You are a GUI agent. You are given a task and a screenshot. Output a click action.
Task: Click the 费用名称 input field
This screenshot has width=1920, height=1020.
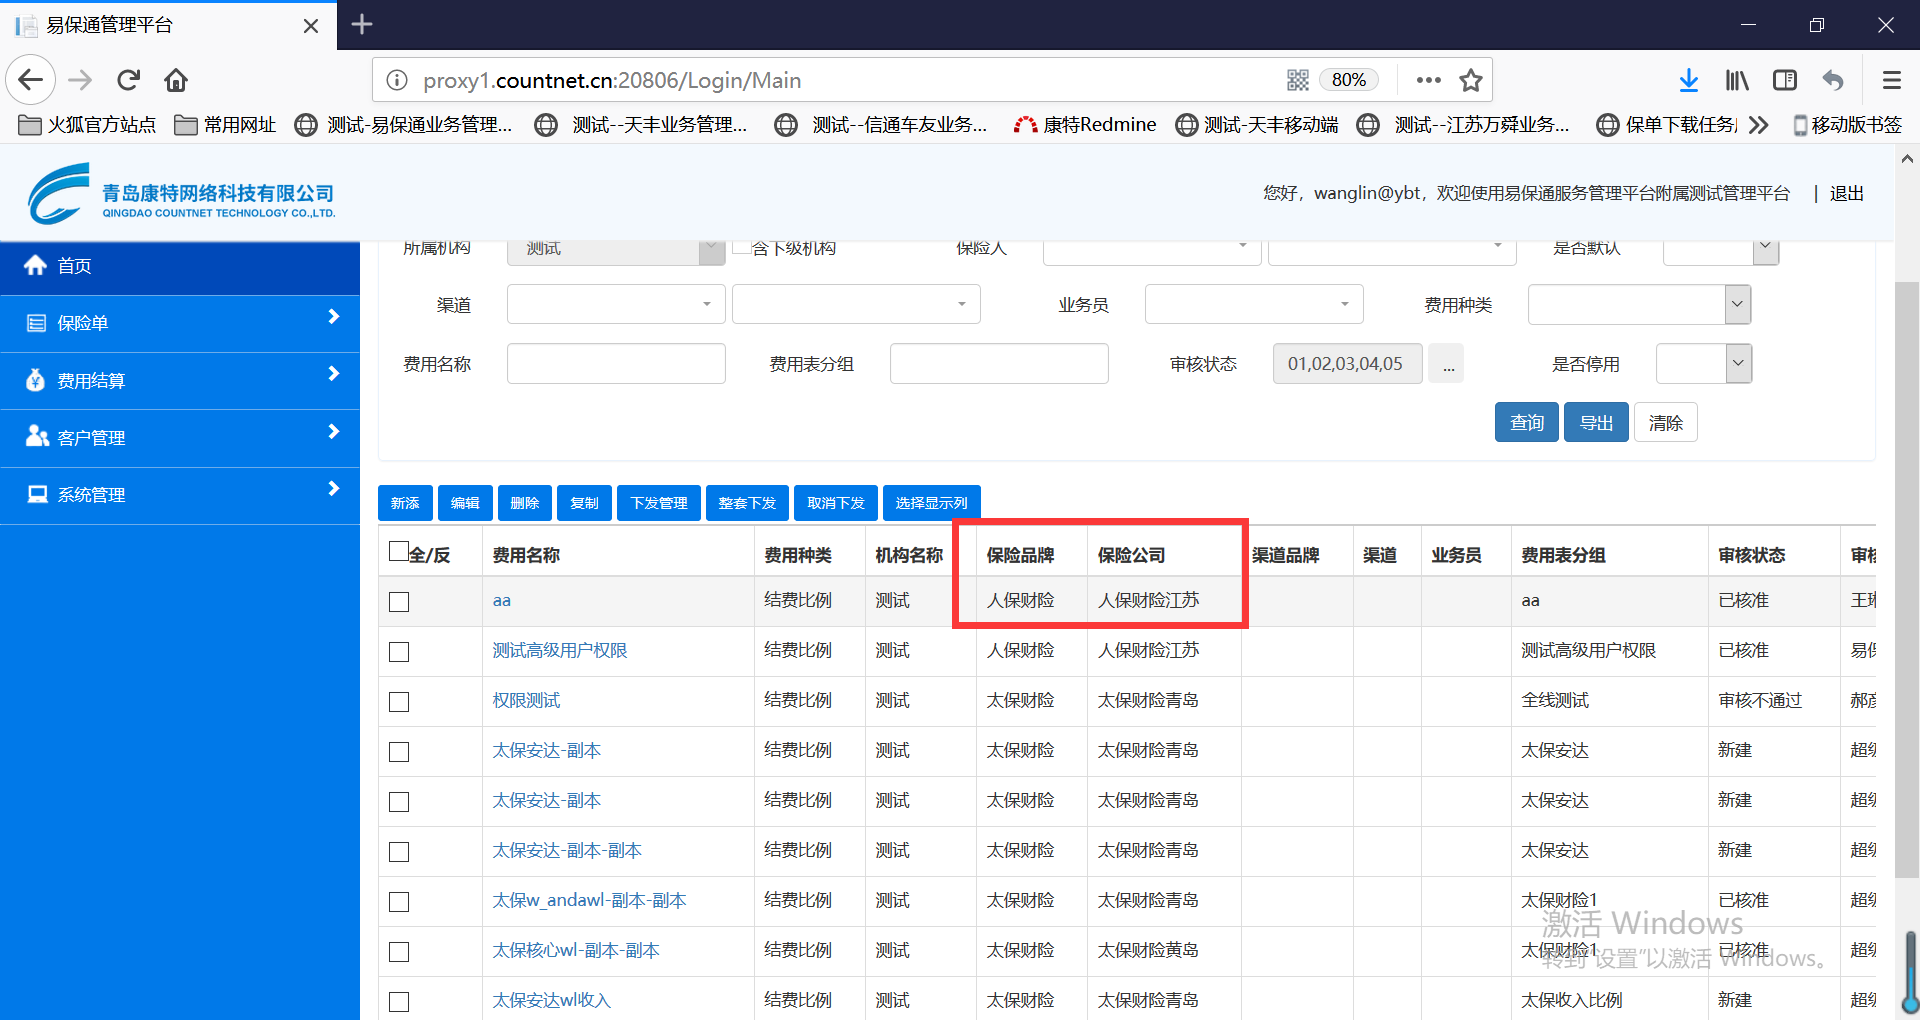click(616, 364)
